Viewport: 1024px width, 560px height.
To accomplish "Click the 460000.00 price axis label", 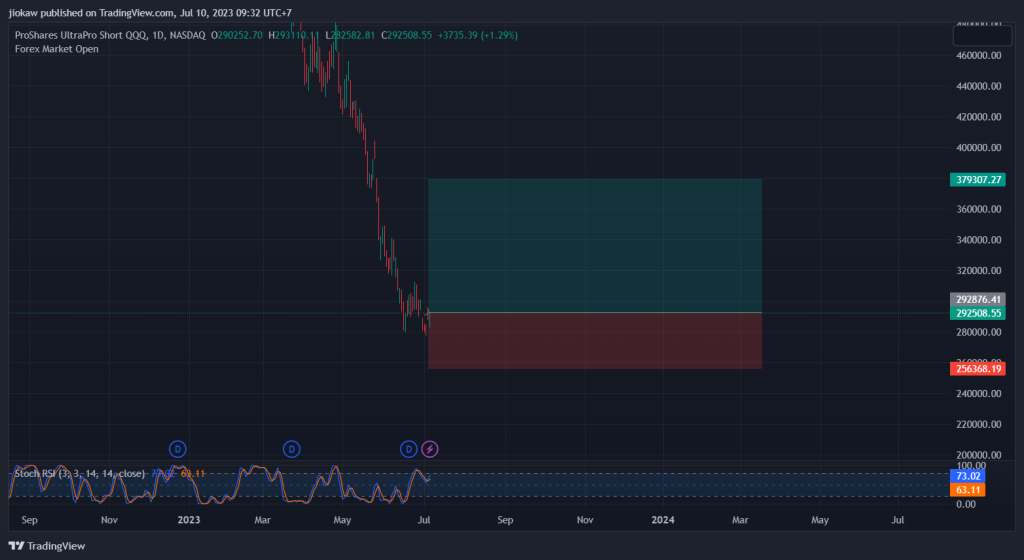I will [979, 55].
